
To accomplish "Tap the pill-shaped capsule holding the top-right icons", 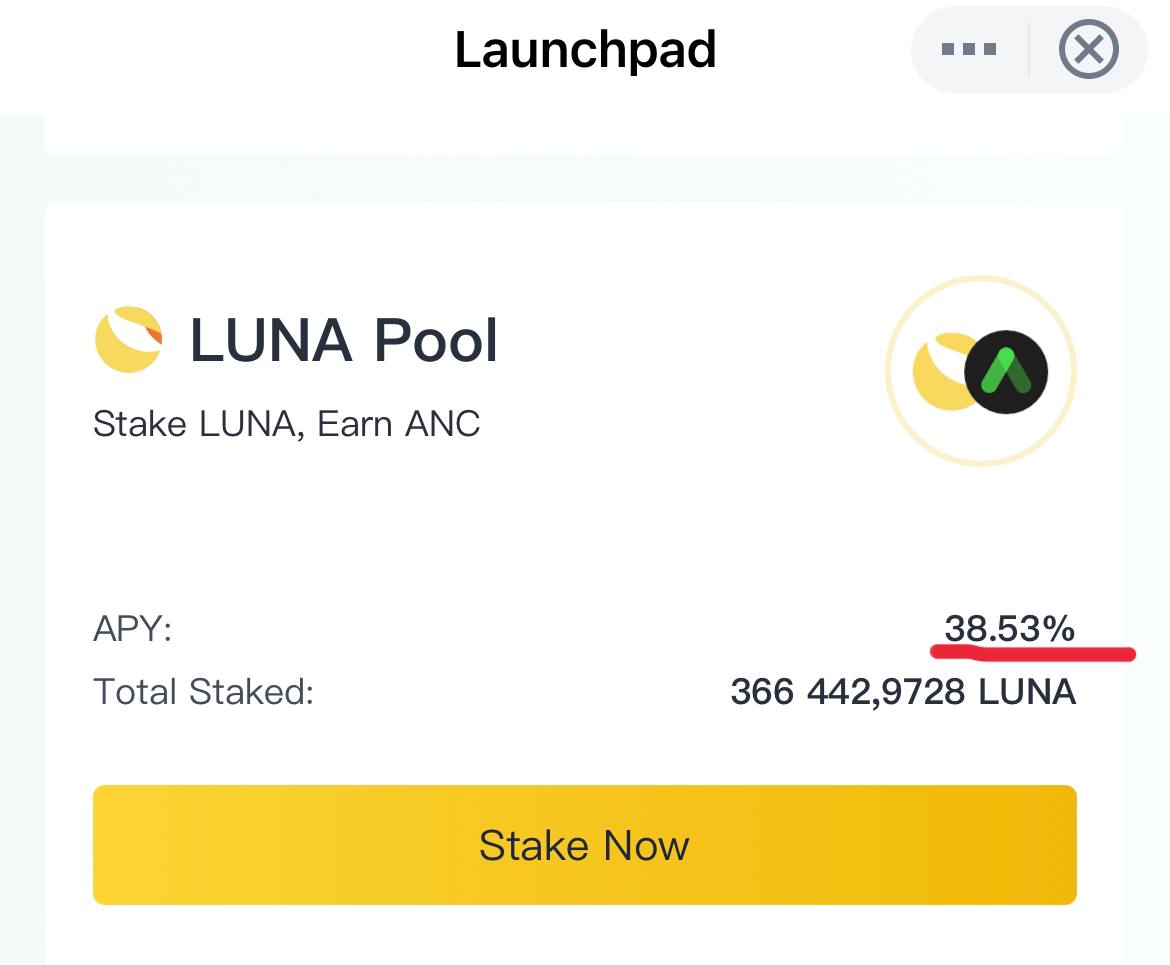I will tap(1029, 49).
